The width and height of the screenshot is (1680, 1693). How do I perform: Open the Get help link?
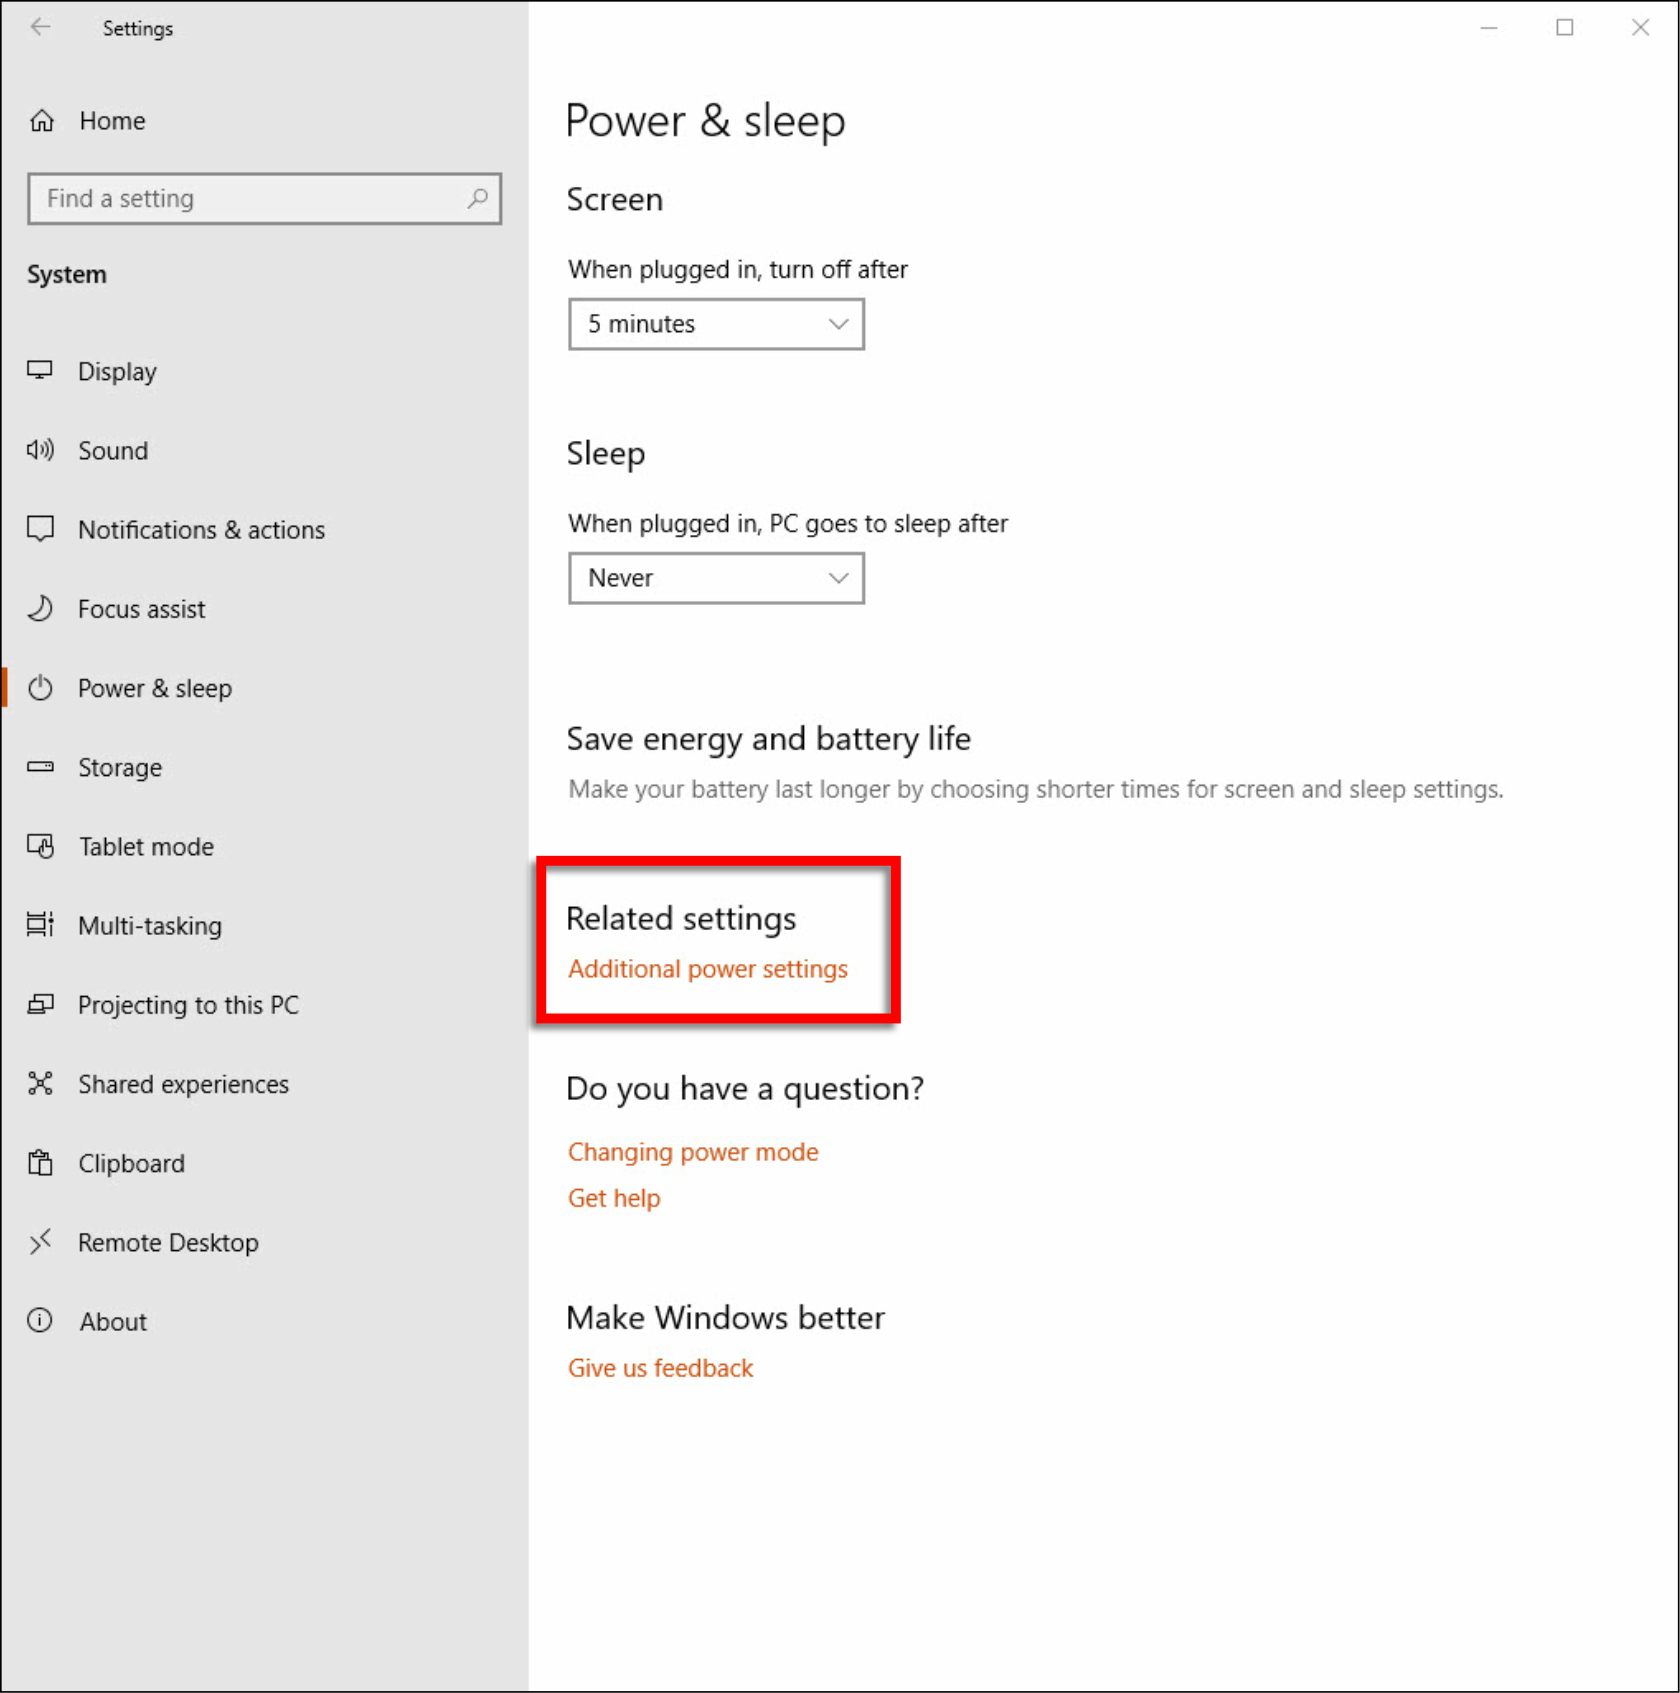(614, 1198)
